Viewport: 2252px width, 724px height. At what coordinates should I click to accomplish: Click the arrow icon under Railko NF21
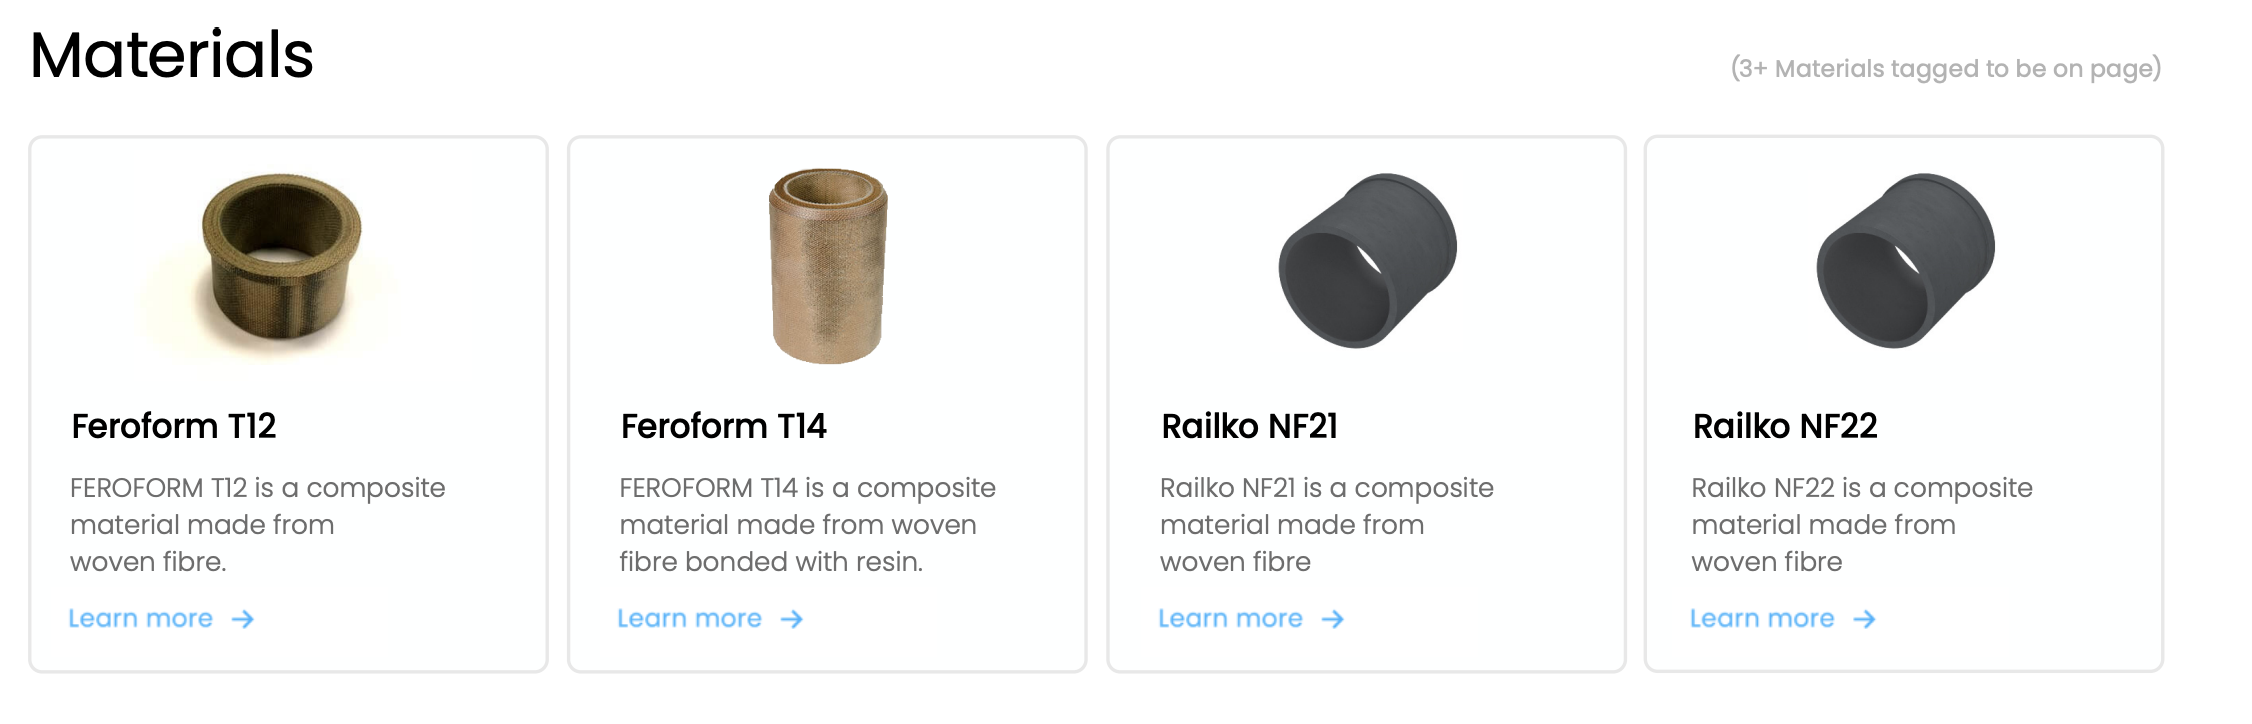pos(1333,620)
